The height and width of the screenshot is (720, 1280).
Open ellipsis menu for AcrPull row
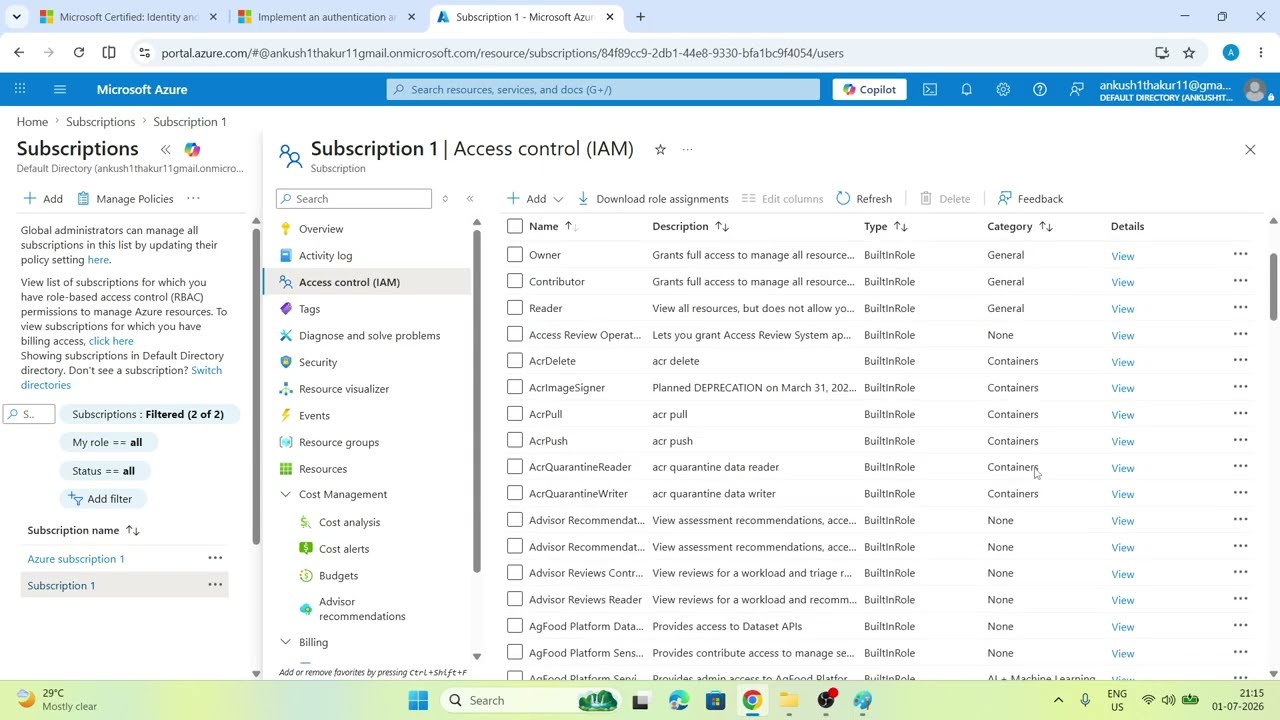[x=1240, y=413]
